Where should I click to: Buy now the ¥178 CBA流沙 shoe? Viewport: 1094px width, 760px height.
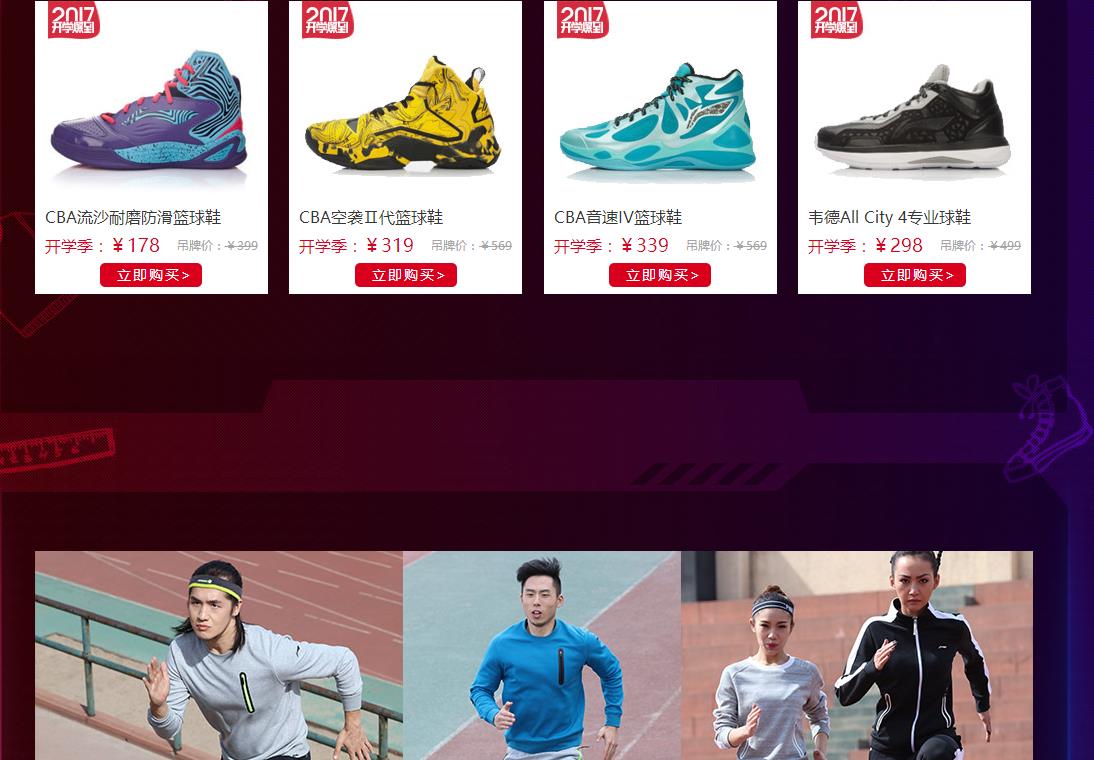pos(151,275)
